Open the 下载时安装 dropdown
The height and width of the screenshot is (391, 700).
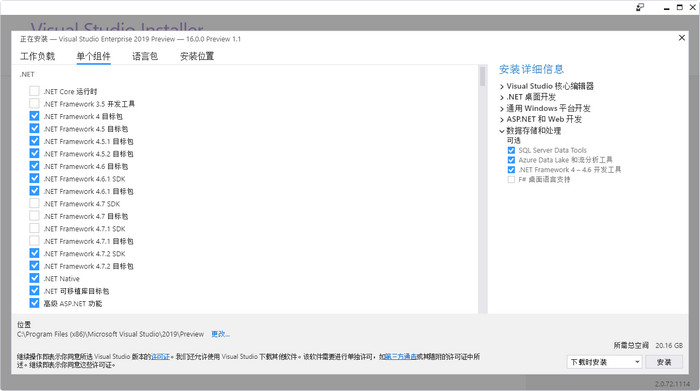[605, 362]
